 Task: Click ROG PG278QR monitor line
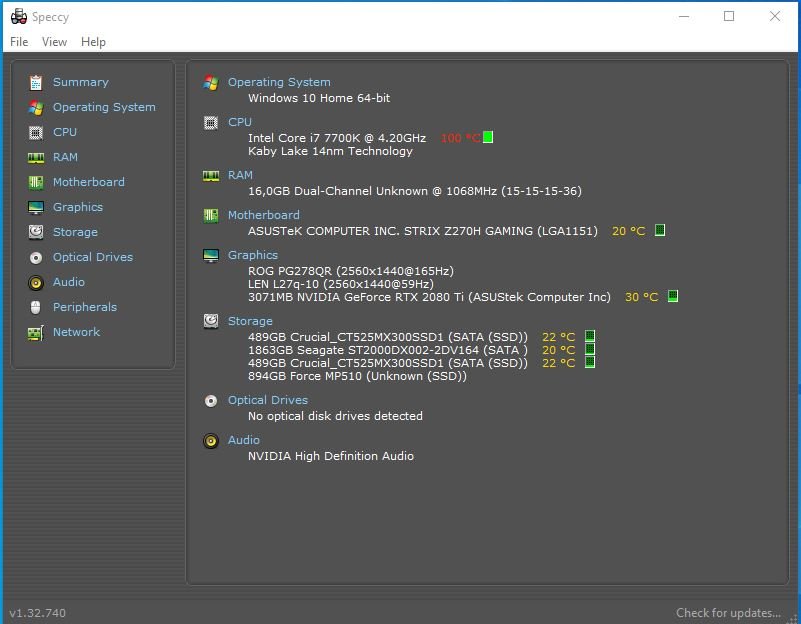(x=351, y=271)
